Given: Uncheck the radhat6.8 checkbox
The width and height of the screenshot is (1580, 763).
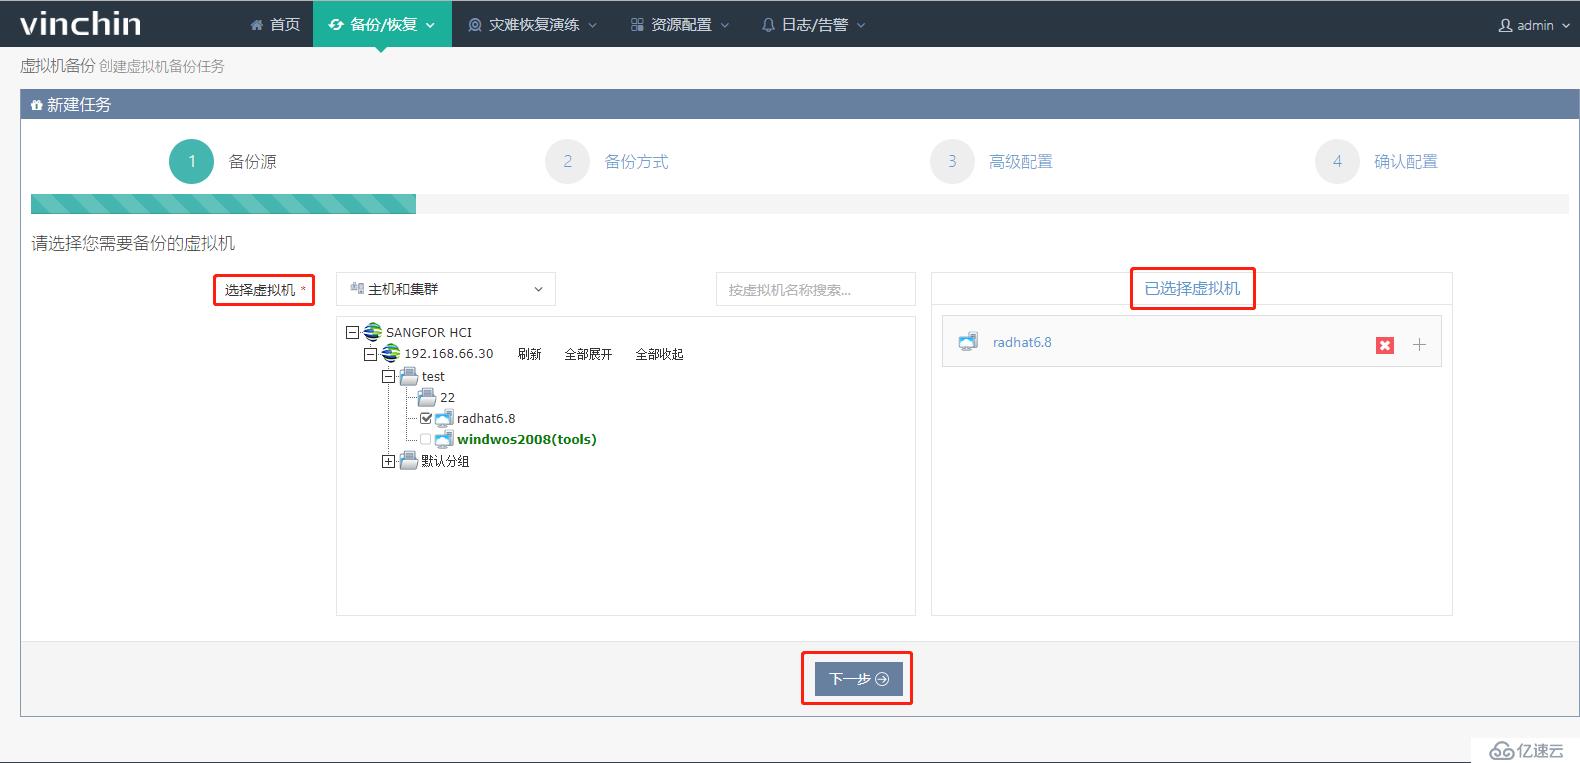Looking at the screenshot, I should [x=426, y=418].
